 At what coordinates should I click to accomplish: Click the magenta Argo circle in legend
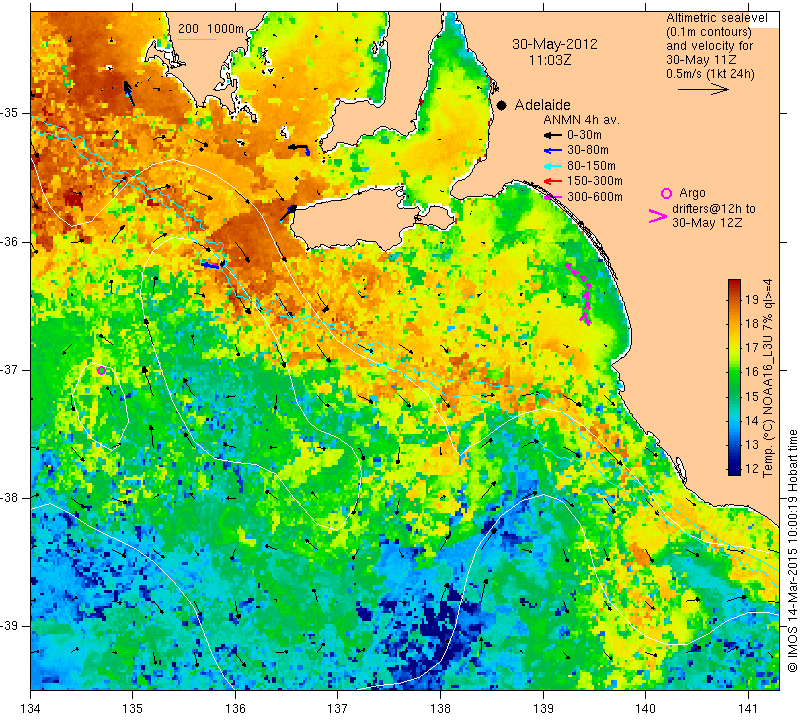666,193
